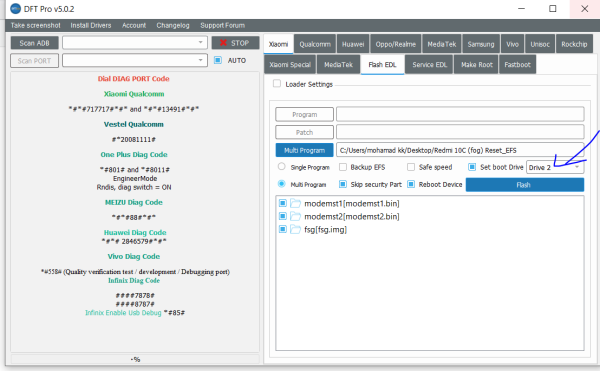Toggle the Reboot Device checkbox
The width and height of the screenshot is (600, 371).
coord(411,184)
